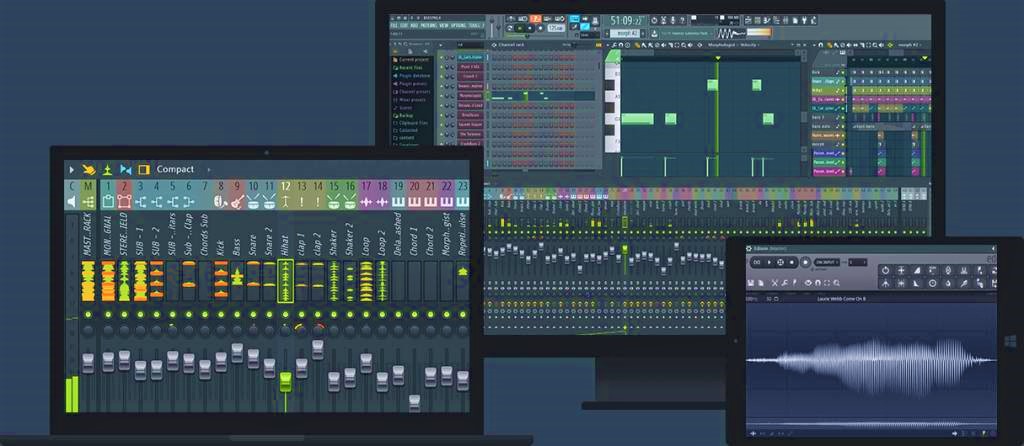Click the selected Hihat peak meter display
The image size is (1024, 446).
[x=285, y=281]
